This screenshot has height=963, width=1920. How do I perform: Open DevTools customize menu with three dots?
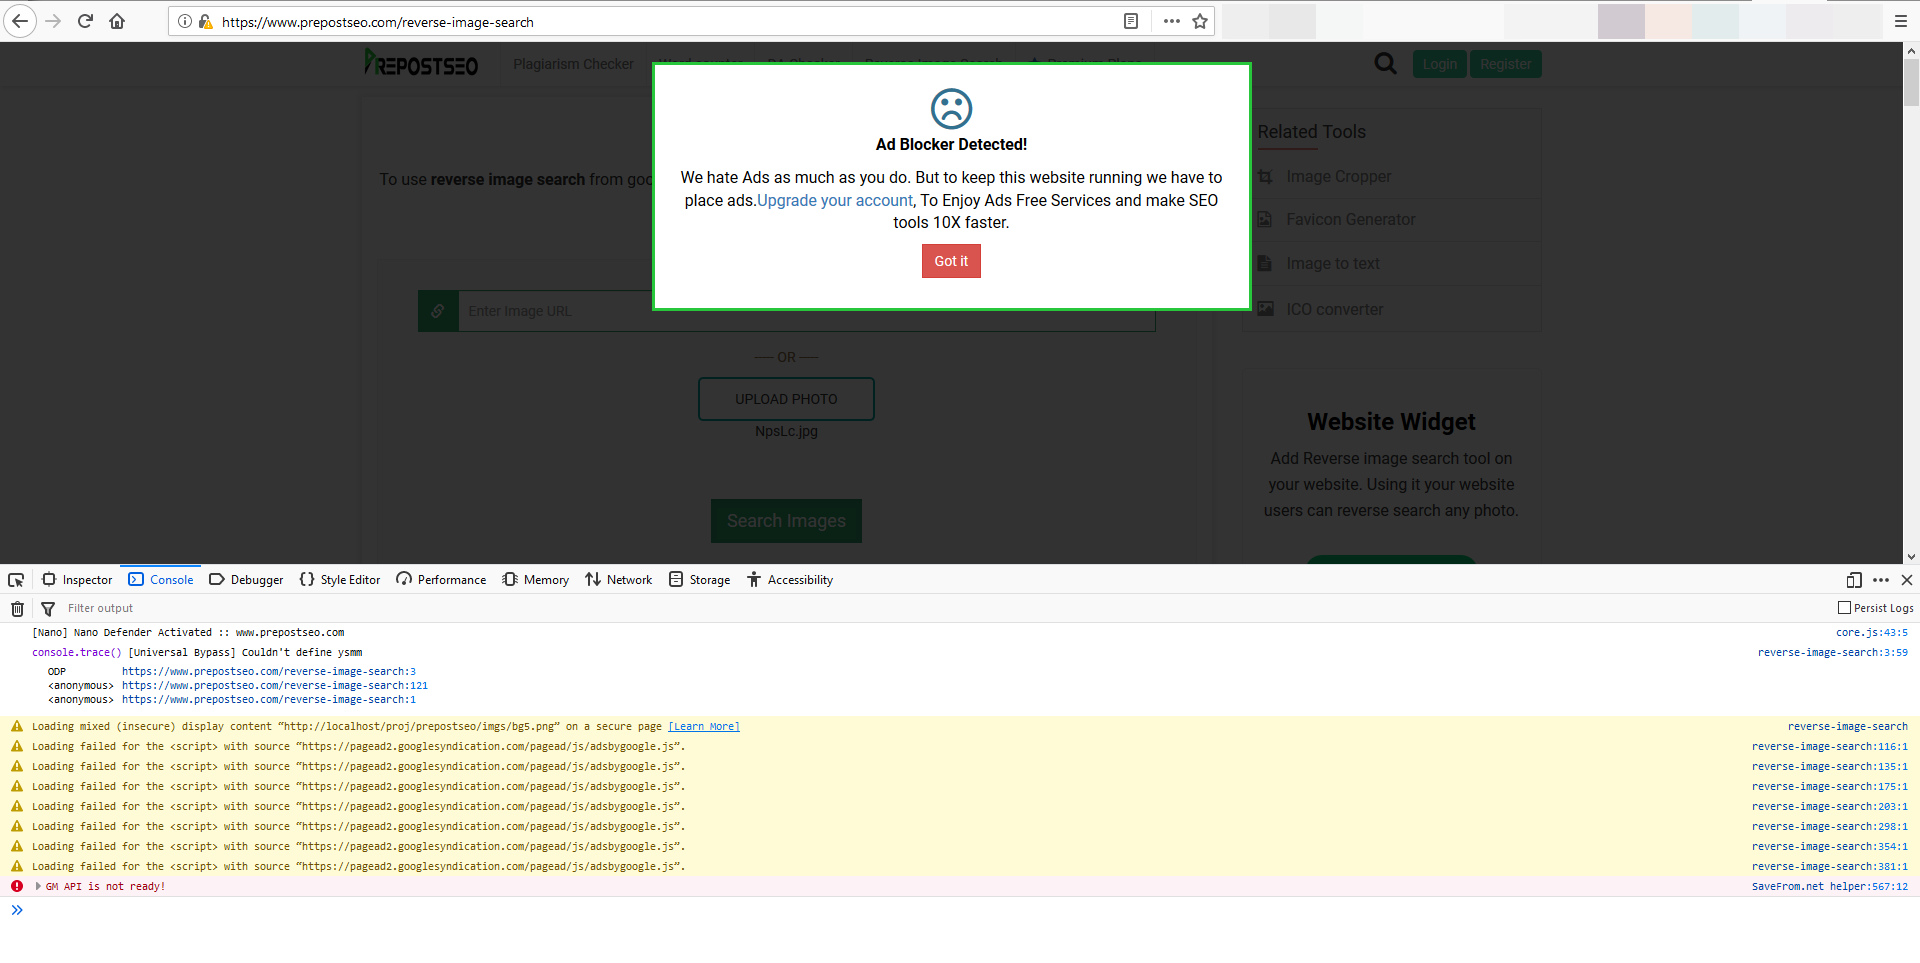click(x=1881, y=580)
